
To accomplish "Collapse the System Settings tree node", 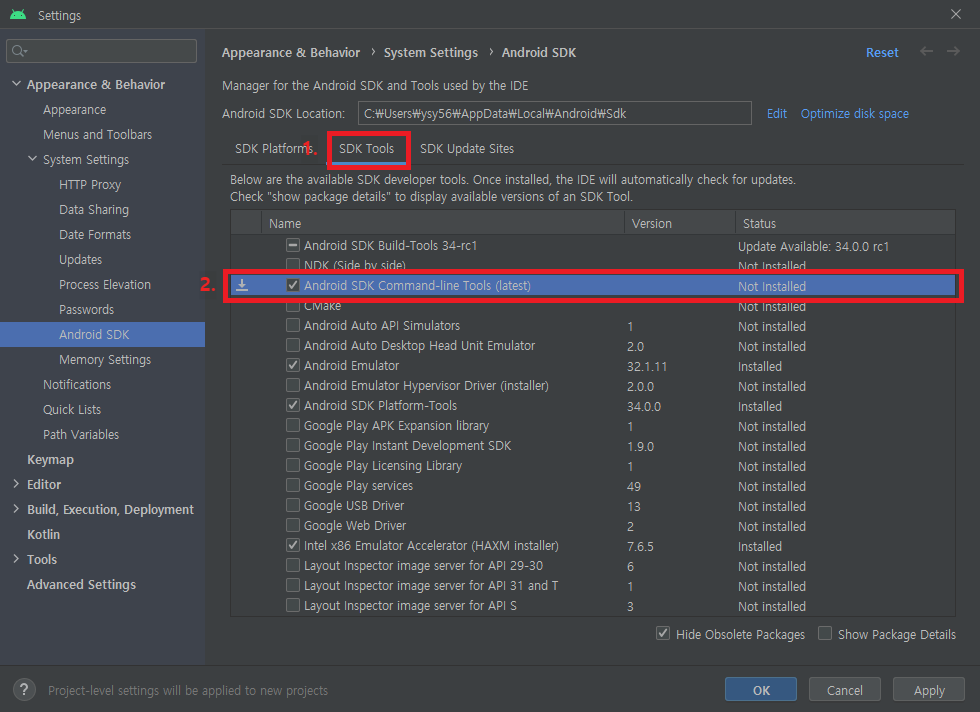I will 32,159.
